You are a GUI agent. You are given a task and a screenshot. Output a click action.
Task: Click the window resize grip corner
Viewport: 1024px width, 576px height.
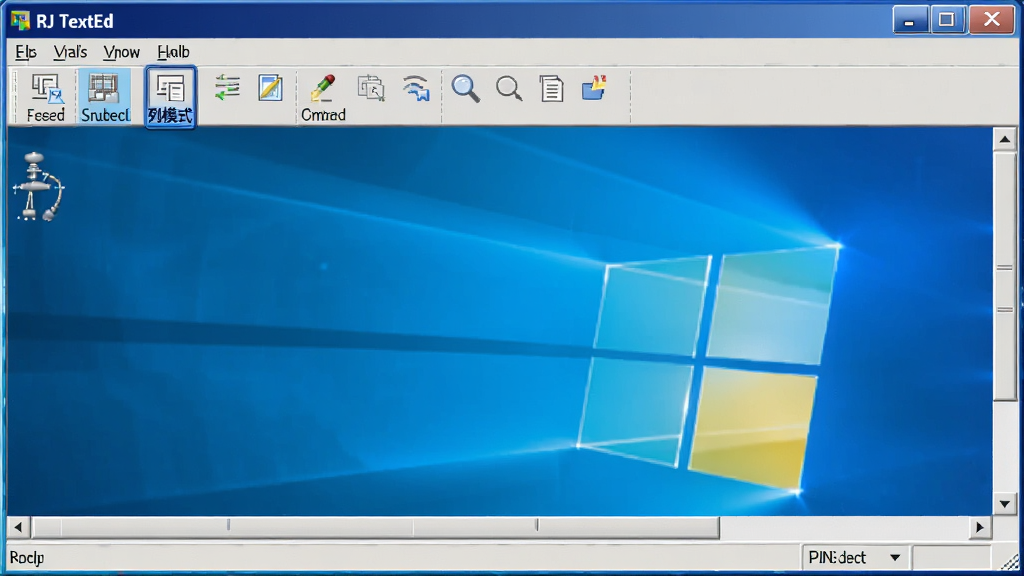point(1010,560)
